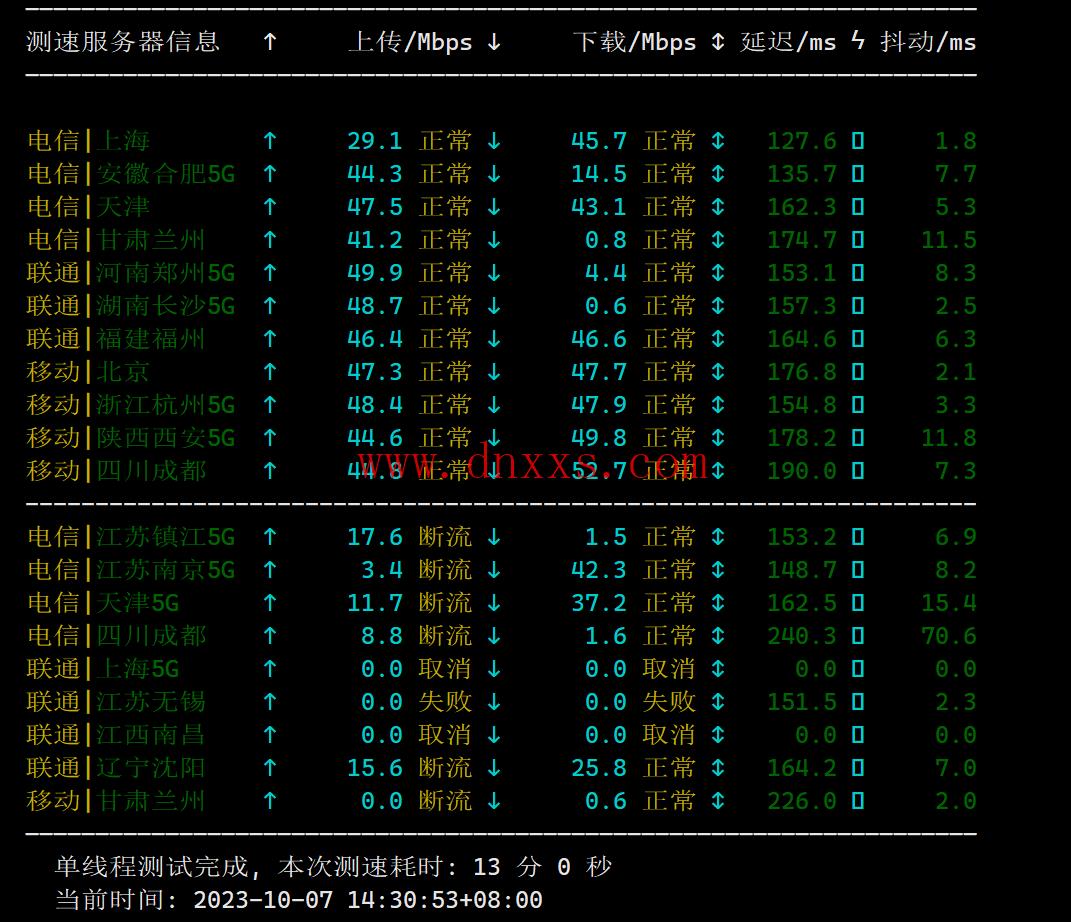The image size is (1071, 922).
Task: Select the 测速服务器信息 column header
Action: click(x=123, y=42)
